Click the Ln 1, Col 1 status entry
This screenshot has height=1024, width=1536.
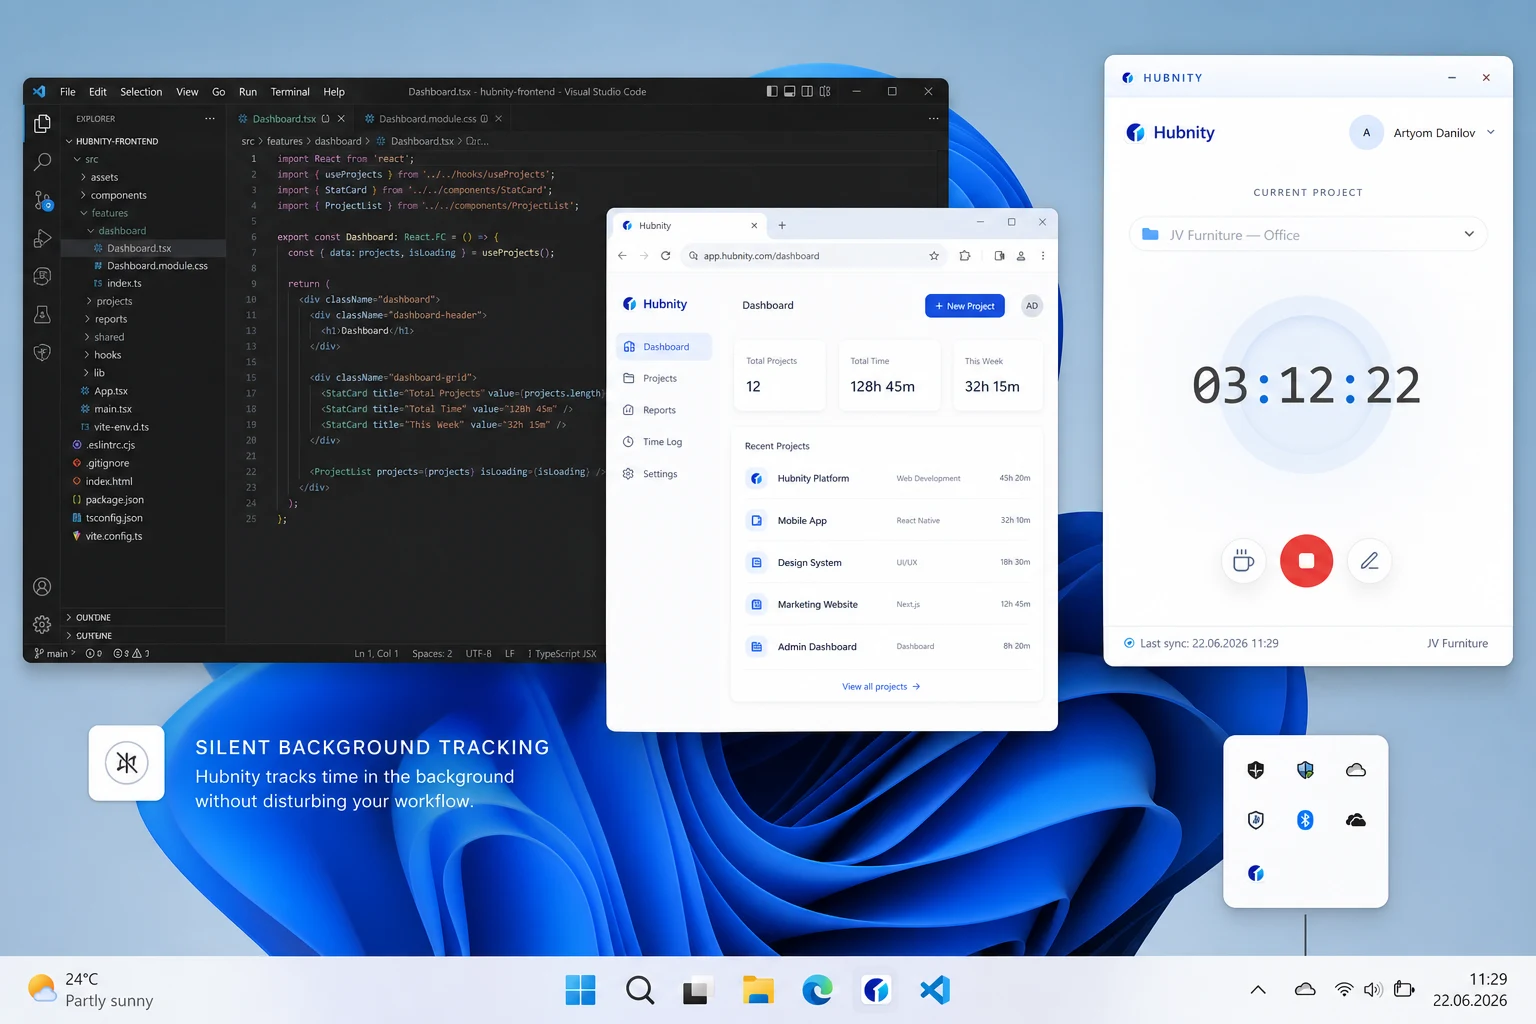[376, 654]
